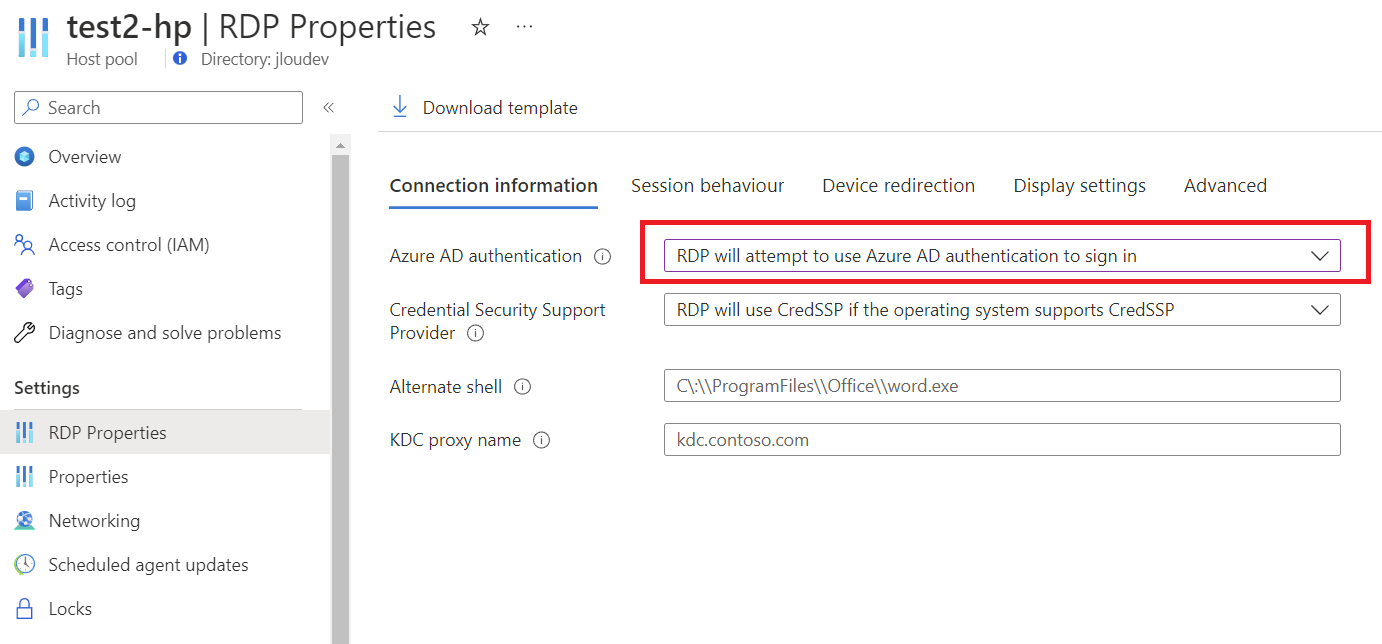This screenshot has height=644, width=1382.
Task: Go to the Advanced tab
Action: (1225, 186)
